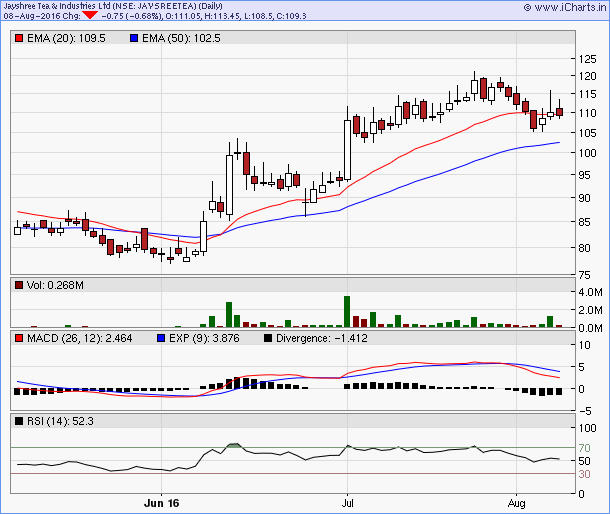Click the 90 price axis label
The height and width of the screenshot is (514, 610).
pyautogui.click(x=584, y=198)
